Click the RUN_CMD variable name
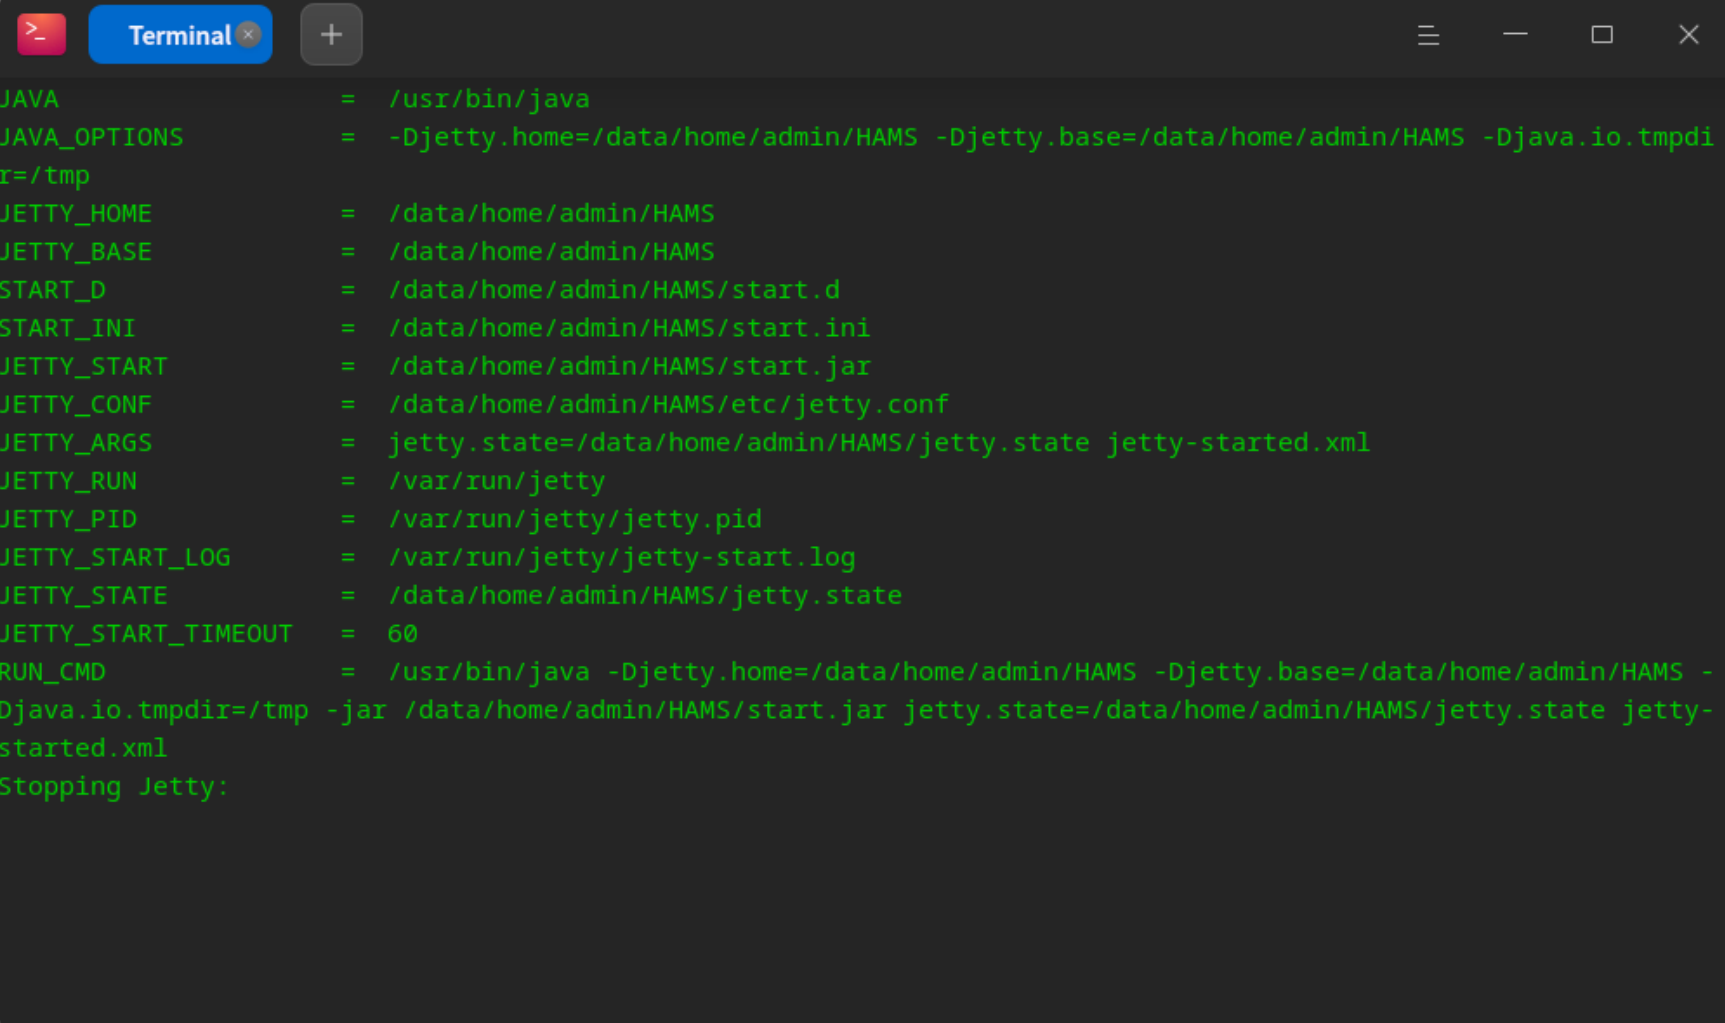Image resolution: width=1725 pixels, height=1023 pixels. coord(53,672)
